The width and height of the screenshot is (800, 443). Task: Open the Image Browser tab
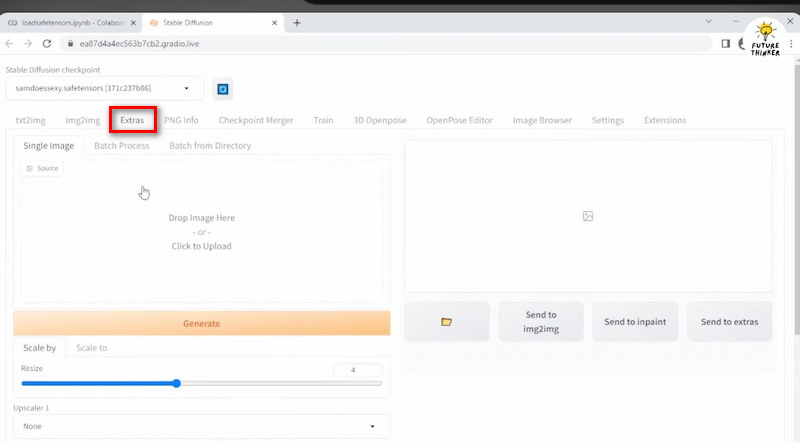[542, 120]
